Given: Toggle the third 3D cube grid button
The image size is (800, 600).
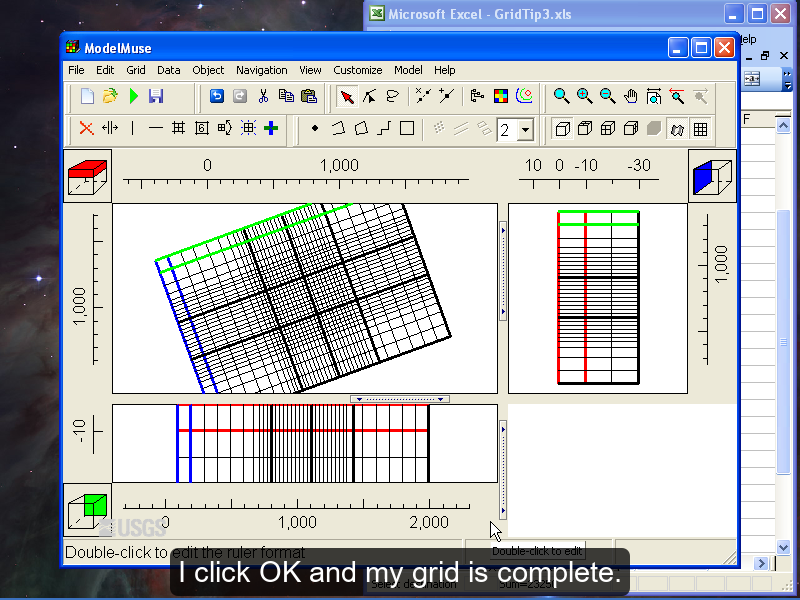Looking at the screenshot, I should pyautogui.click(x=608, y=129).
